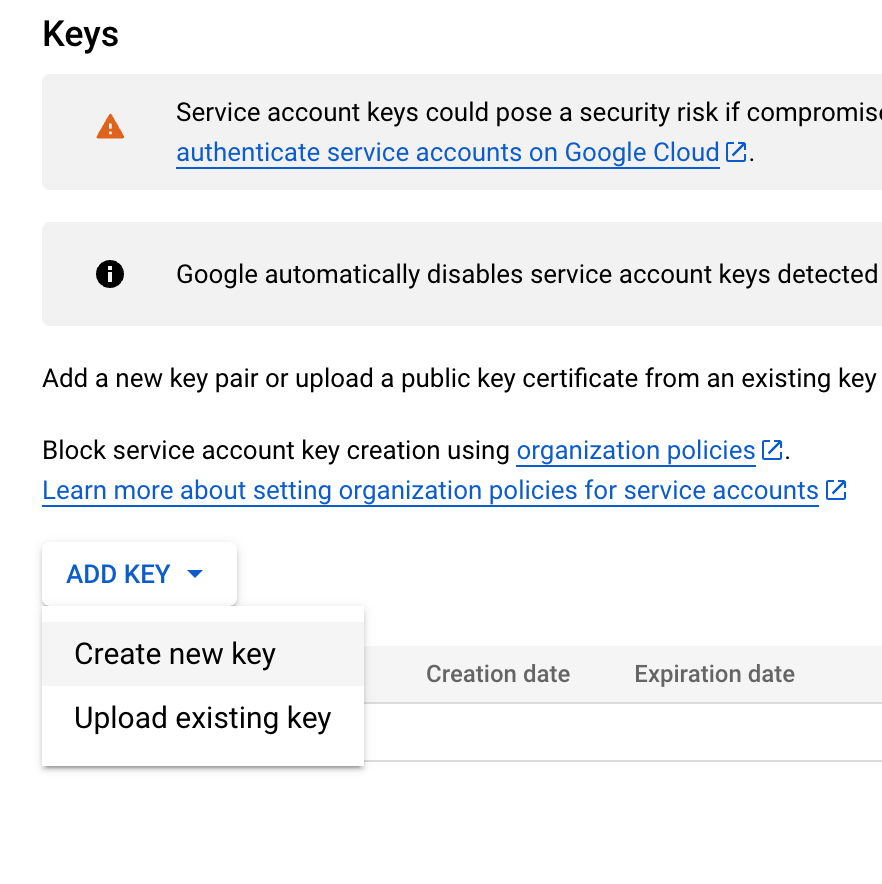Viewport: 882px width, 884px height.
Task: Click the orange warning triangle icon
Action: (x=110, y=127)
